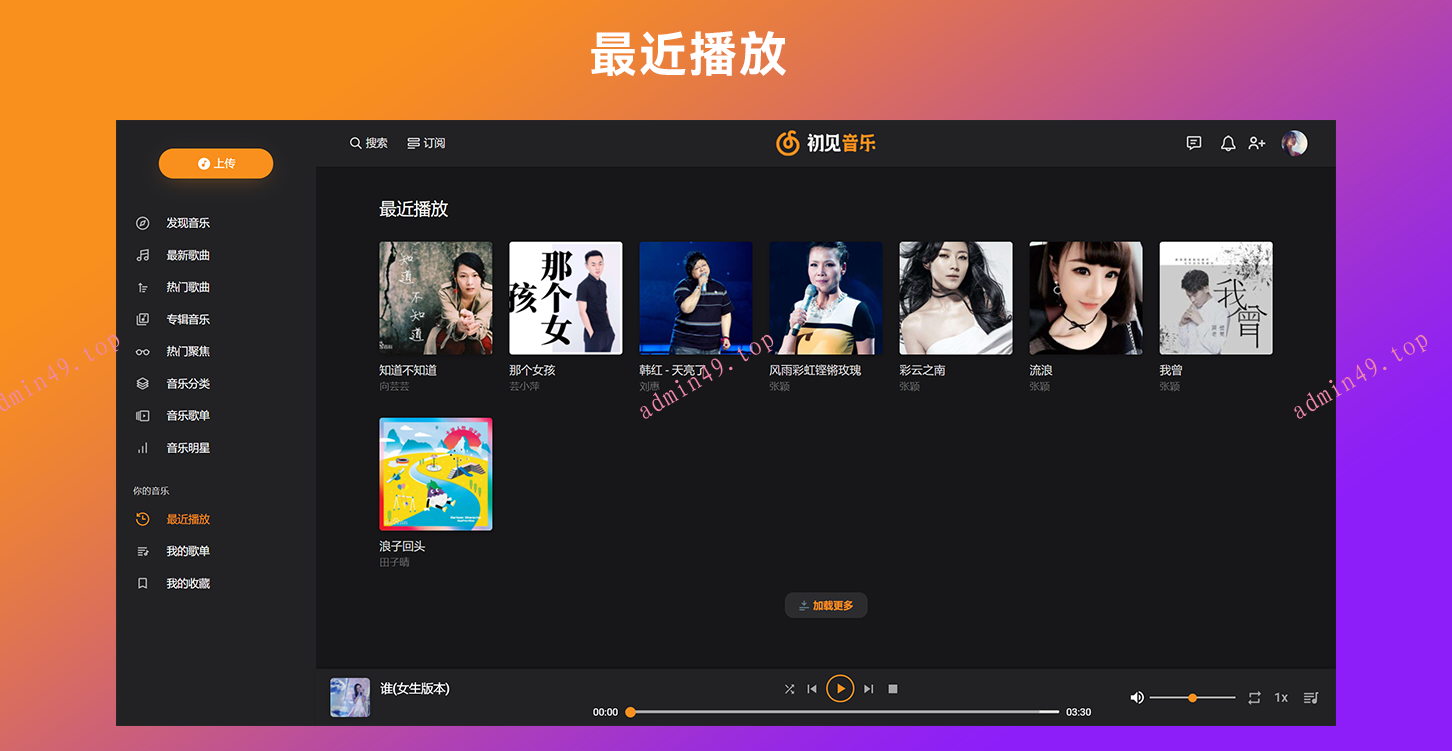Toggle the repeat loop mode
The height and width of the screenshot is (751, 1452).
1254,698
